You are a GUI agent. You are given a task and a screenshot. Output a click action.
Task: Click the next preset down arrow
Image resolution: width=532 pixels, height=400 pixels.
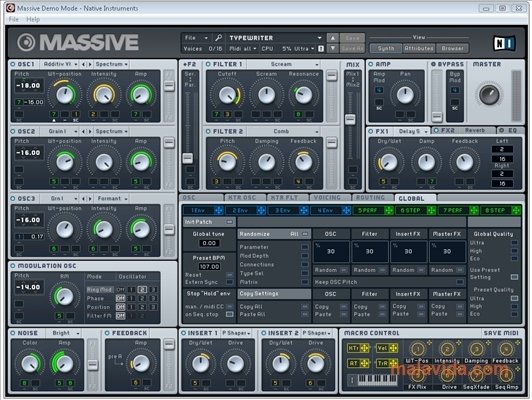click(333, 49)
